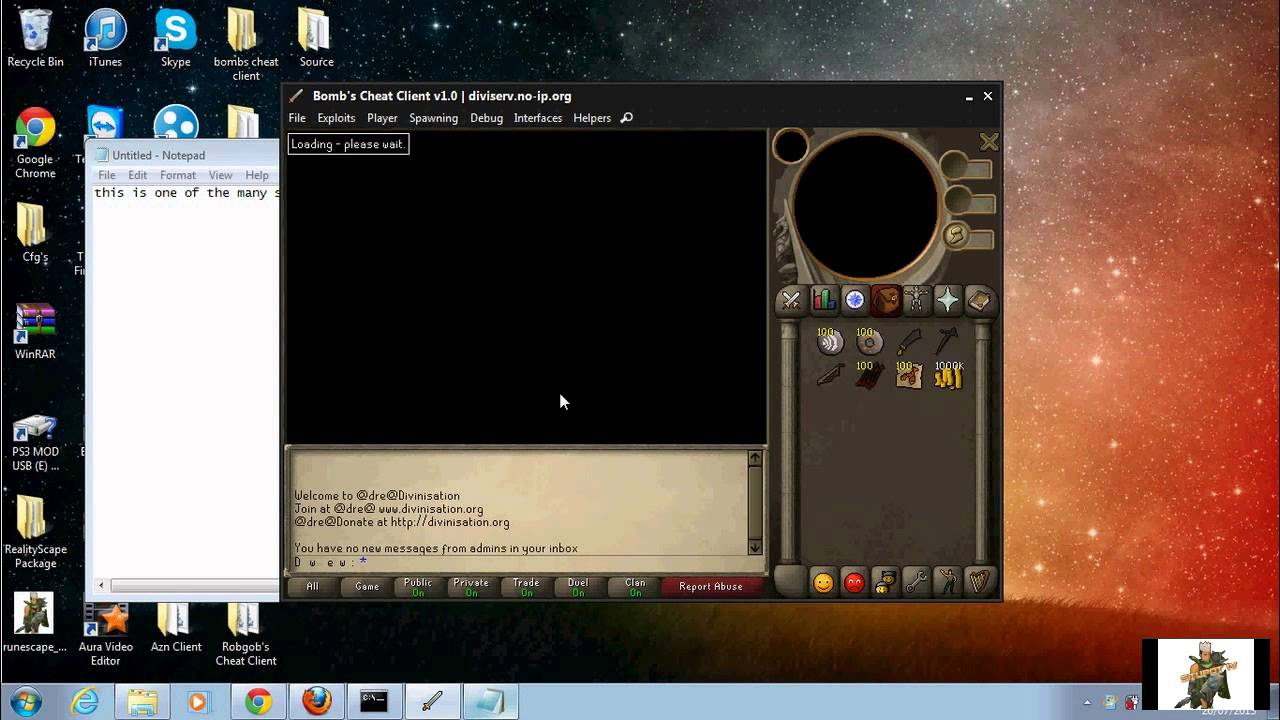Click the bow item in inventory
The width and height of the screenshot is (1280, 720).
click(829, 375)
